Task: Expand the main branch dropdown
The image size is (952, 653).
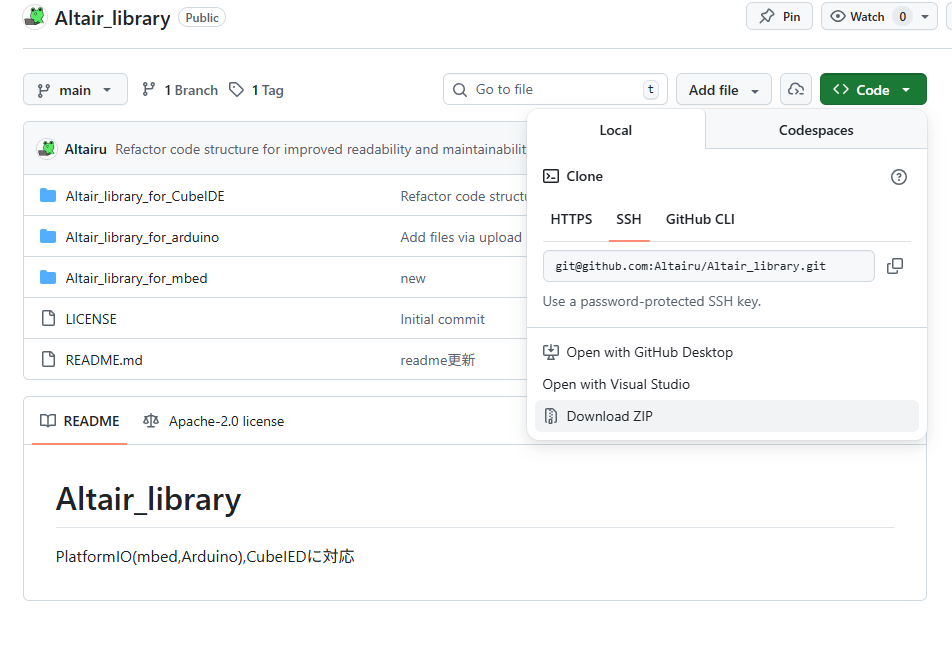Action: coord(75,90)
